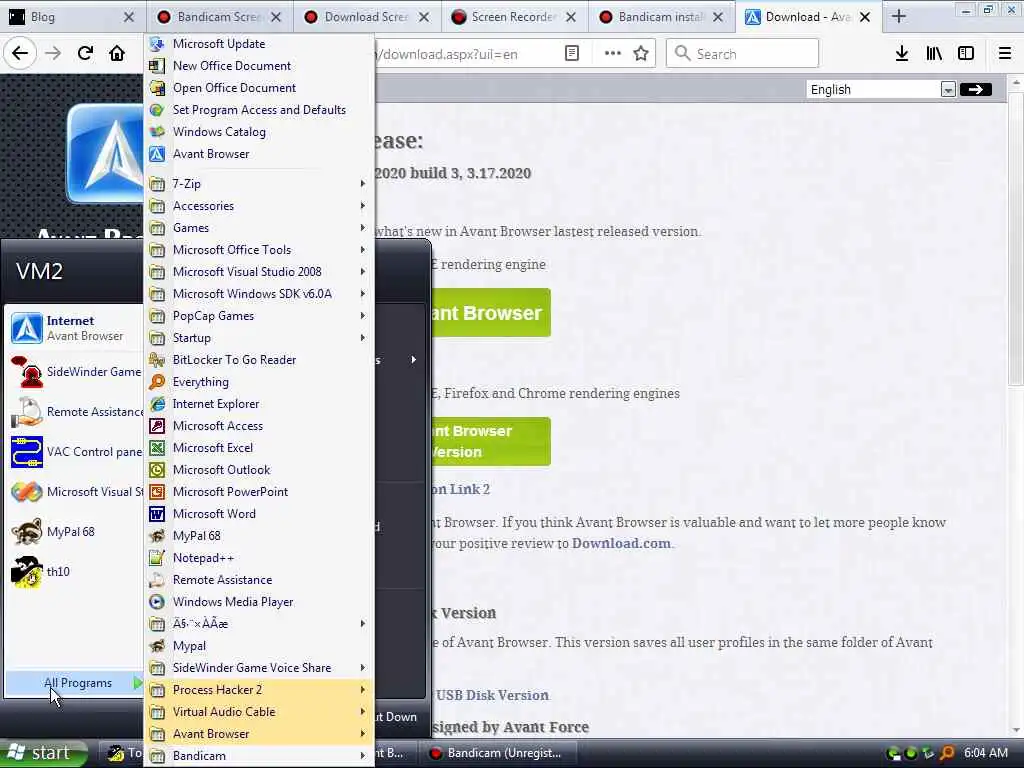The width and height of the screenshot is (1024, 768).
Task: Go to browser home page icon
Action: coord(117,54)
